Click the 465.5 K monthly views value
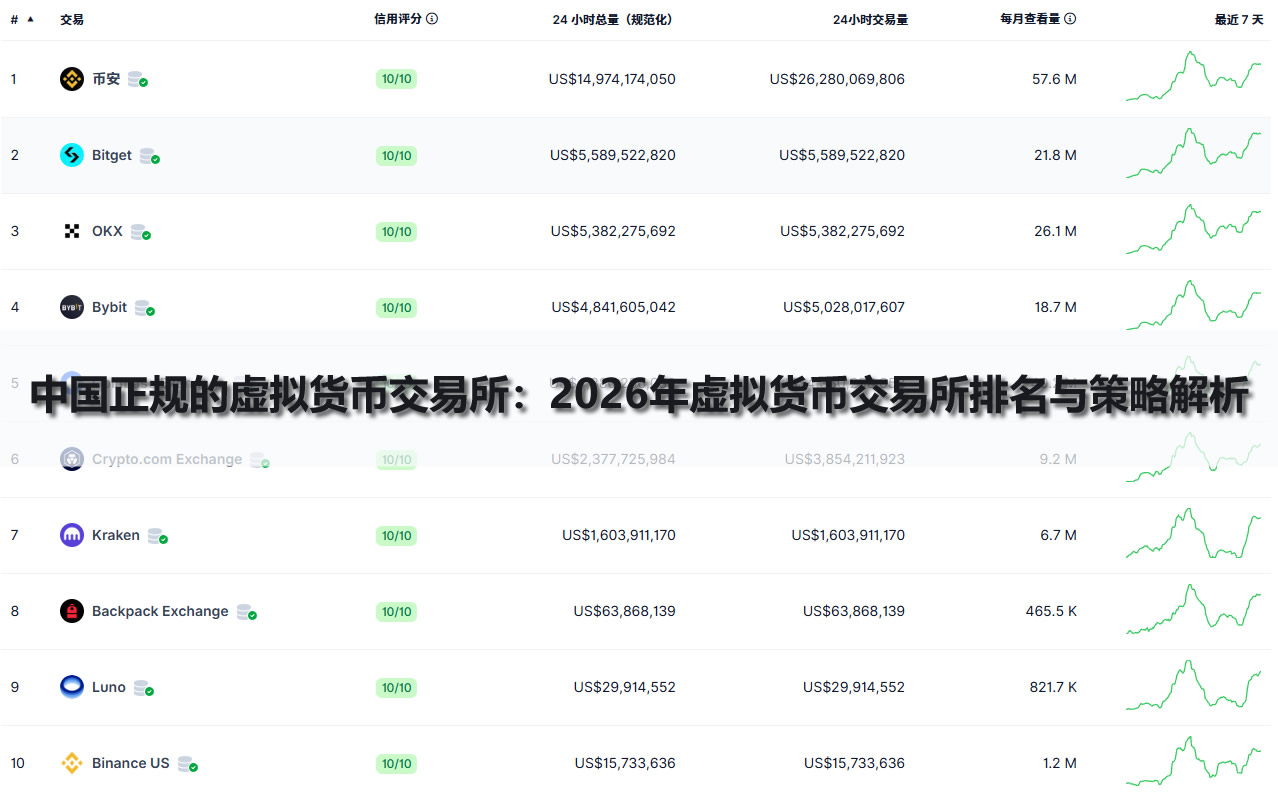 (1051, 611)
